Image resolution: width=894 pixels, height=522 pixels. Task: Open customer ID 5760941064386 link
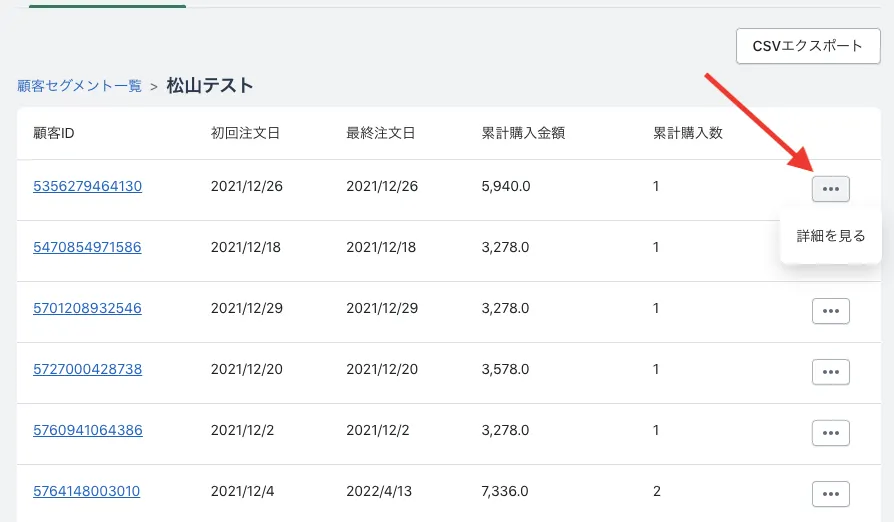click(88, 430)
